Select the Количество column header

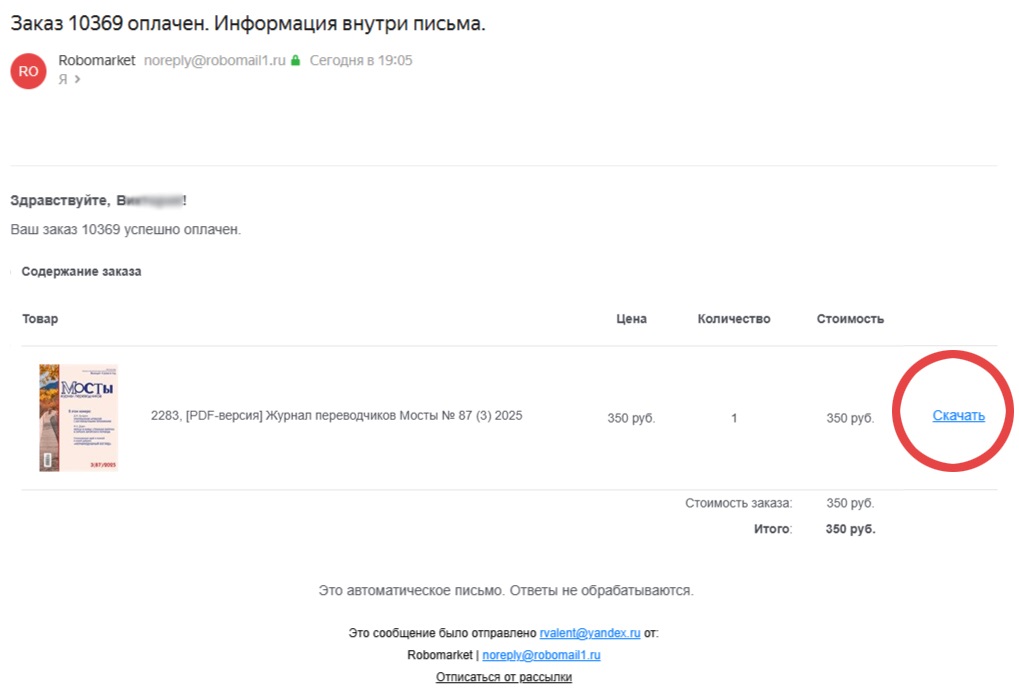point(734,319)
